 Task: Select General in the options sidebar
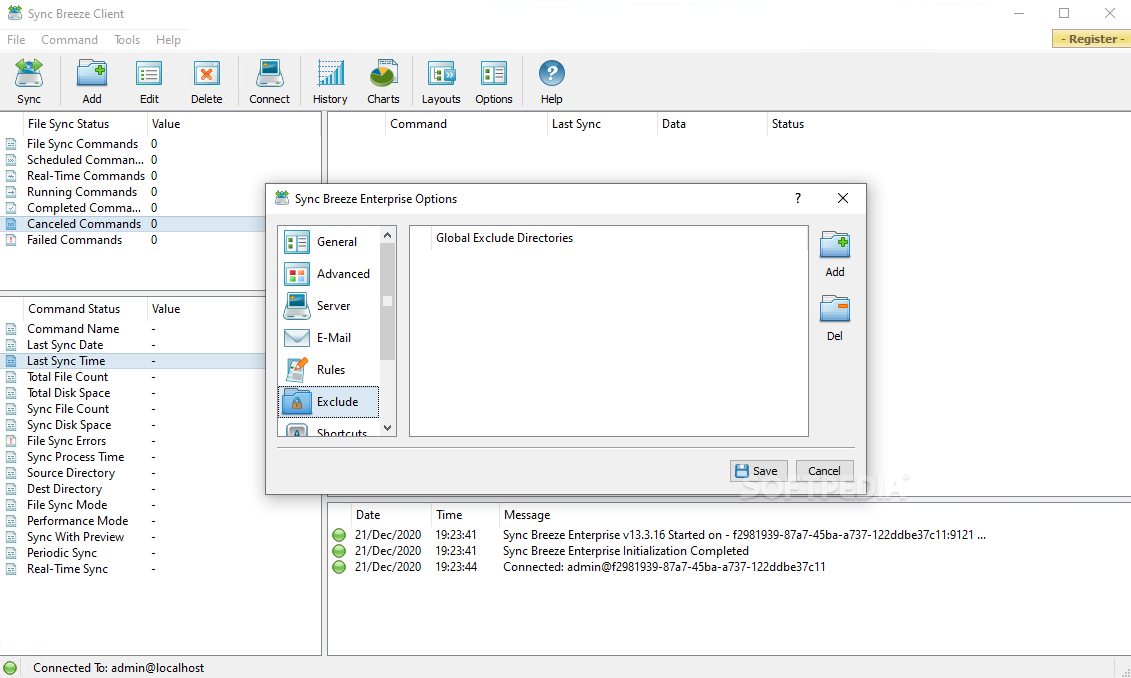[329, 242]
